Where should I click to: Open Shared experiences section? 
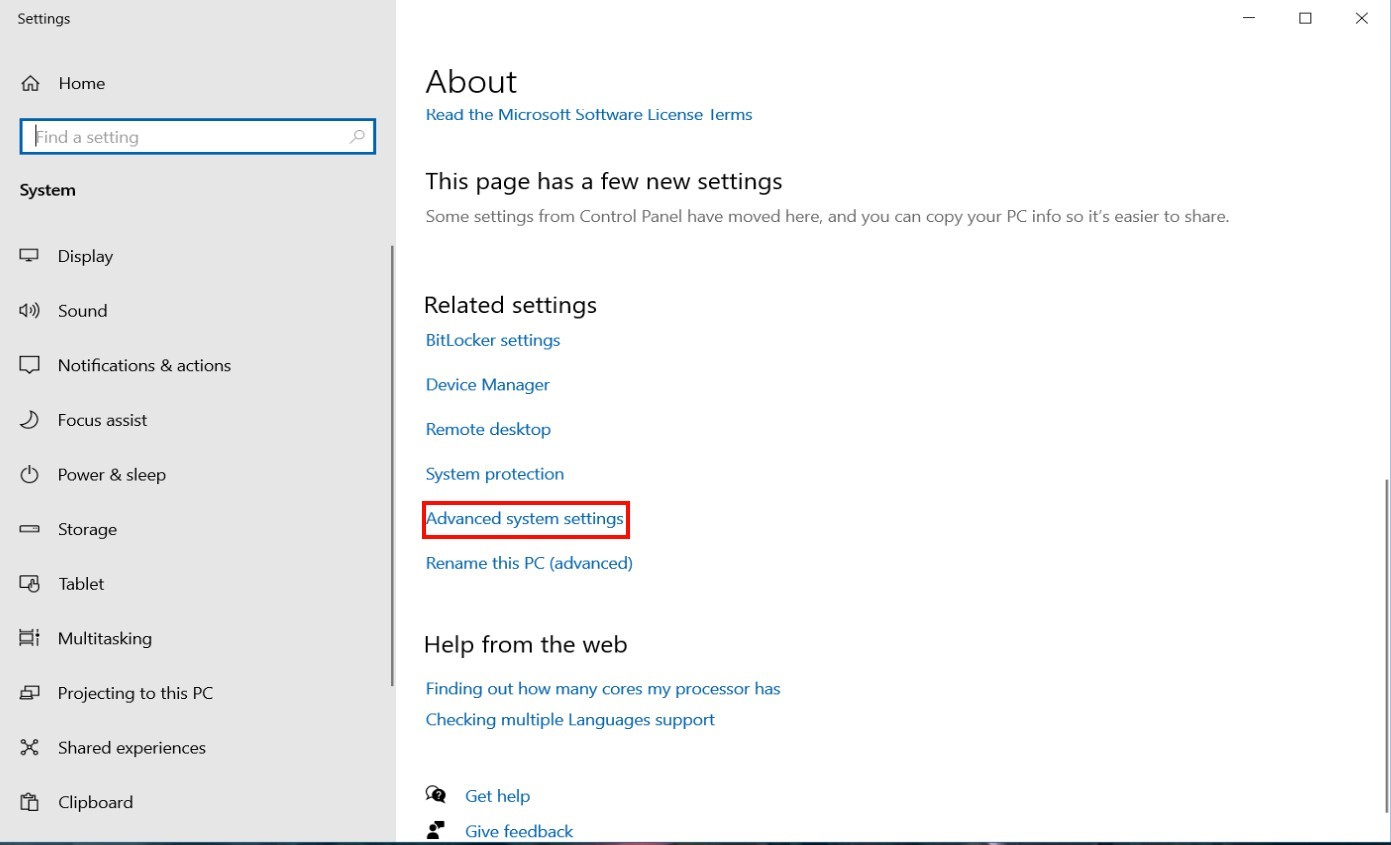131,748
